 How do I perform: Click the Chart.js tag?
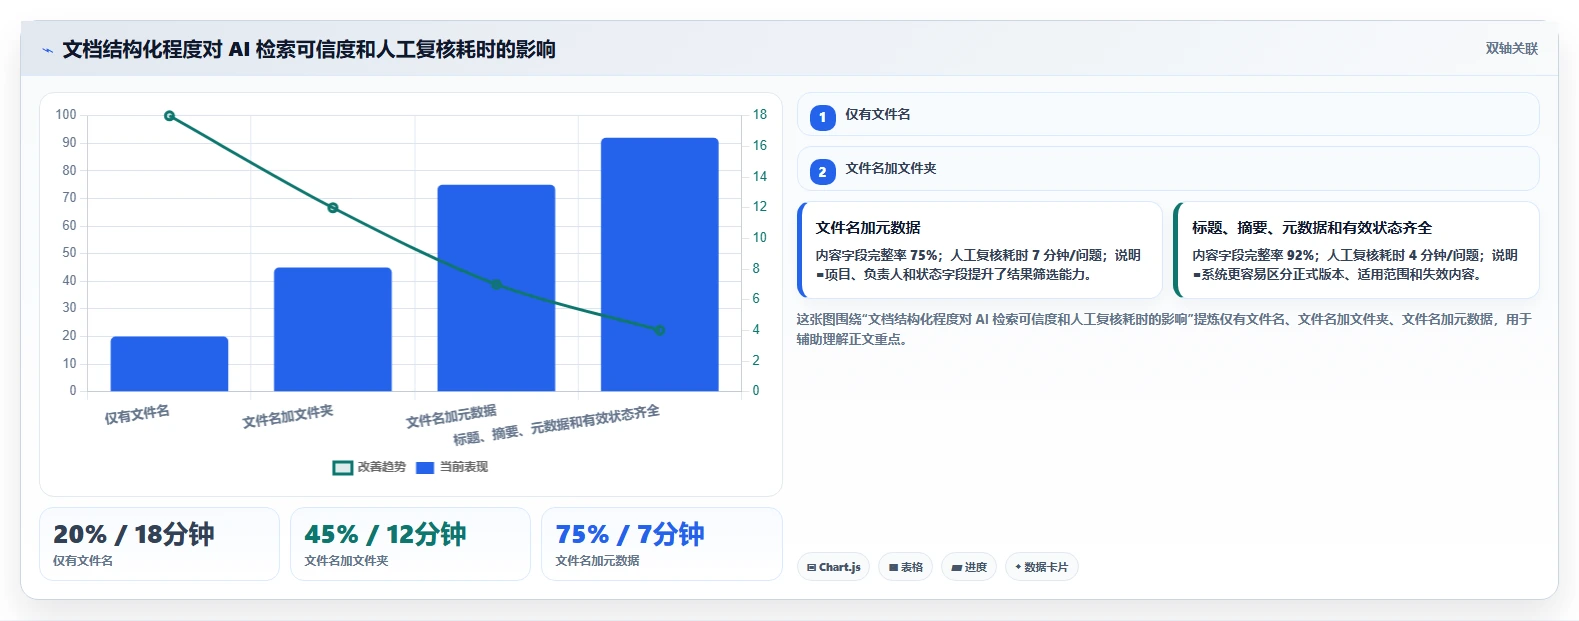click(x=833, y=567)
